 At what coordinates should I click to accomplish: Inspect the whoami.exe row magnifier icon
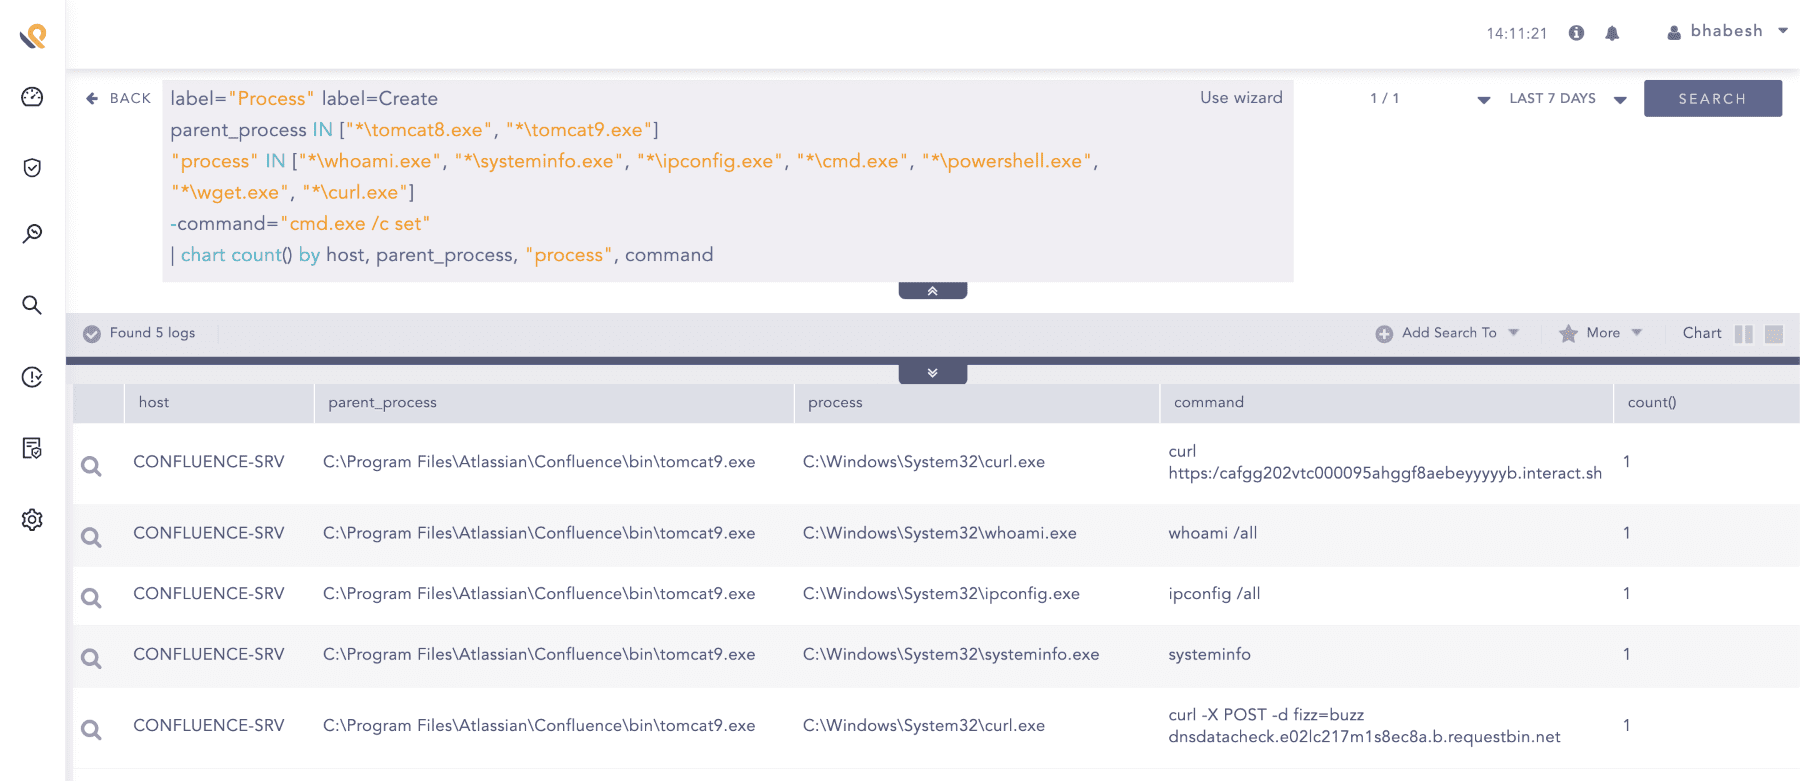91,537
